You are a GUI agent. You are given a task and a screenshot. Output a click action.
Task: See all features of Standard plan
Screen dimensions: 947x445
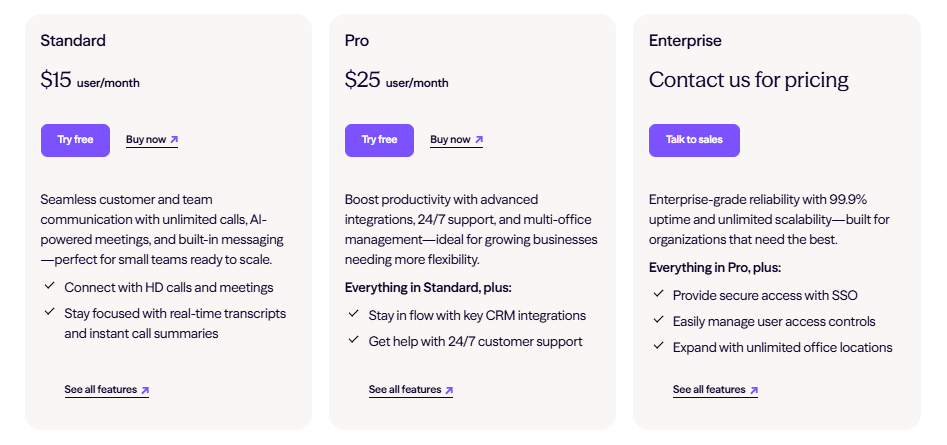click(101, 389)
